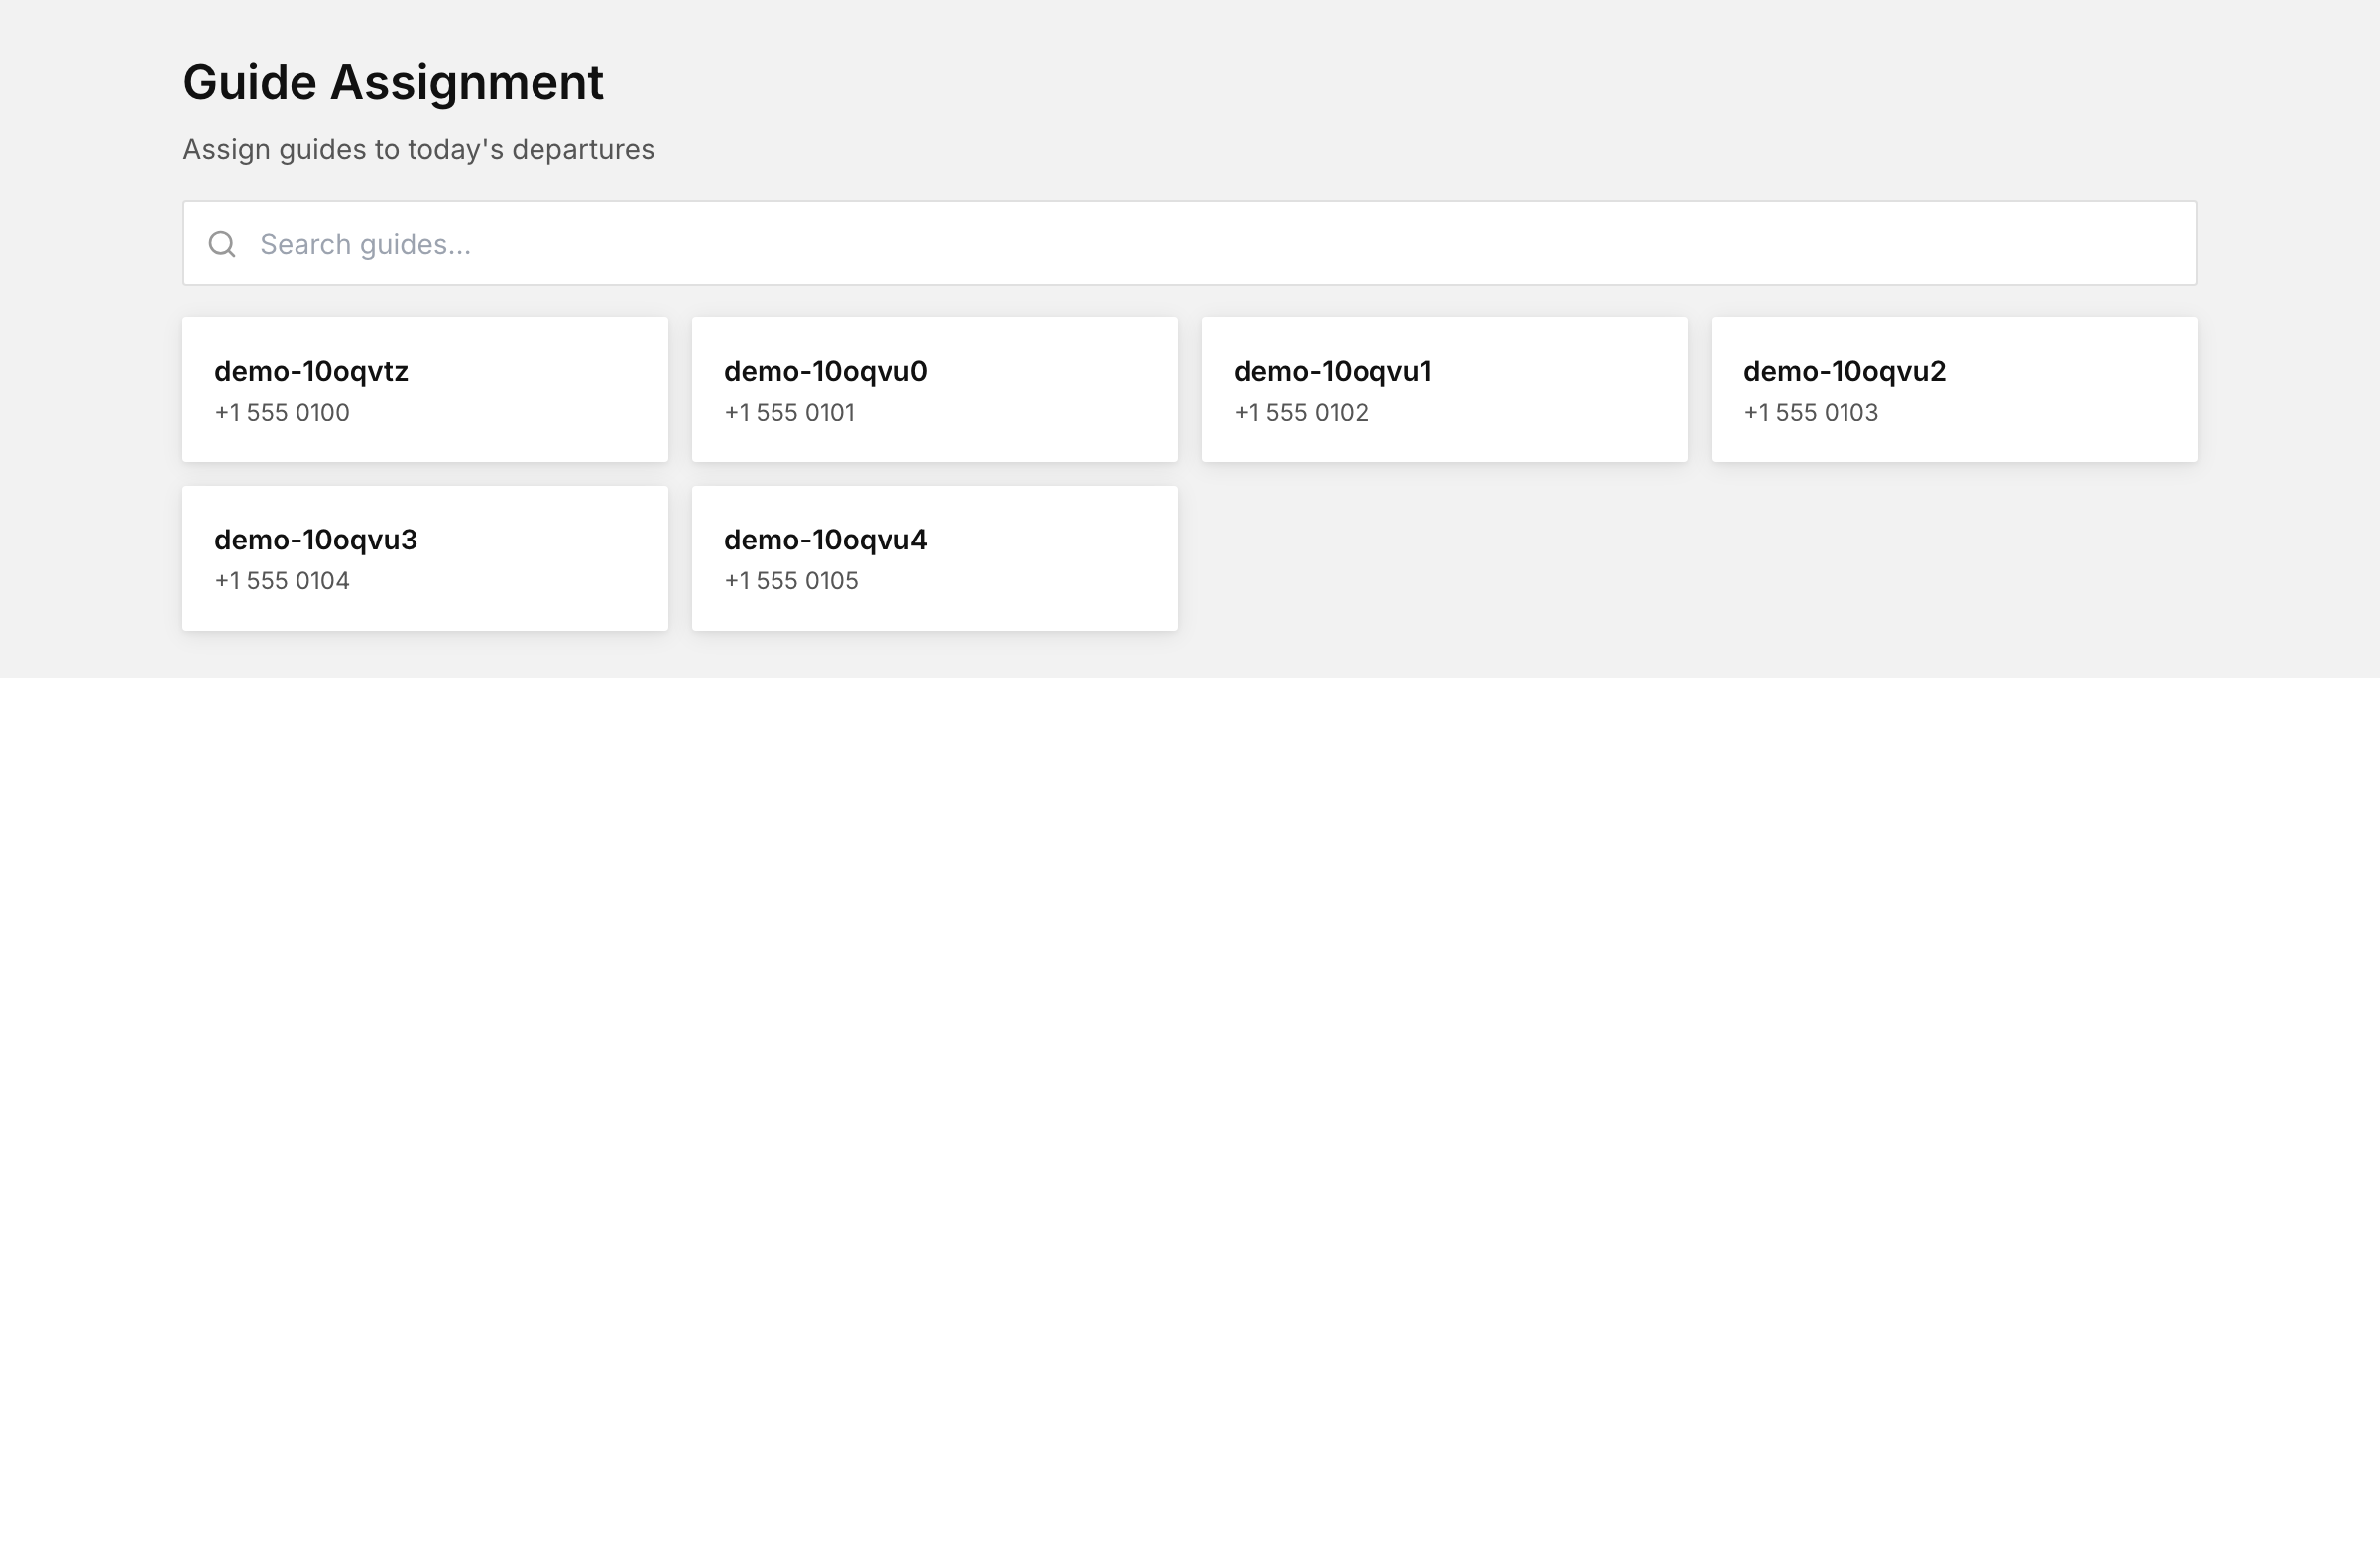This screenshot has width=2380, height=1563.
Task: Click phone number +1 555 0101
Action: coord(790,412)
